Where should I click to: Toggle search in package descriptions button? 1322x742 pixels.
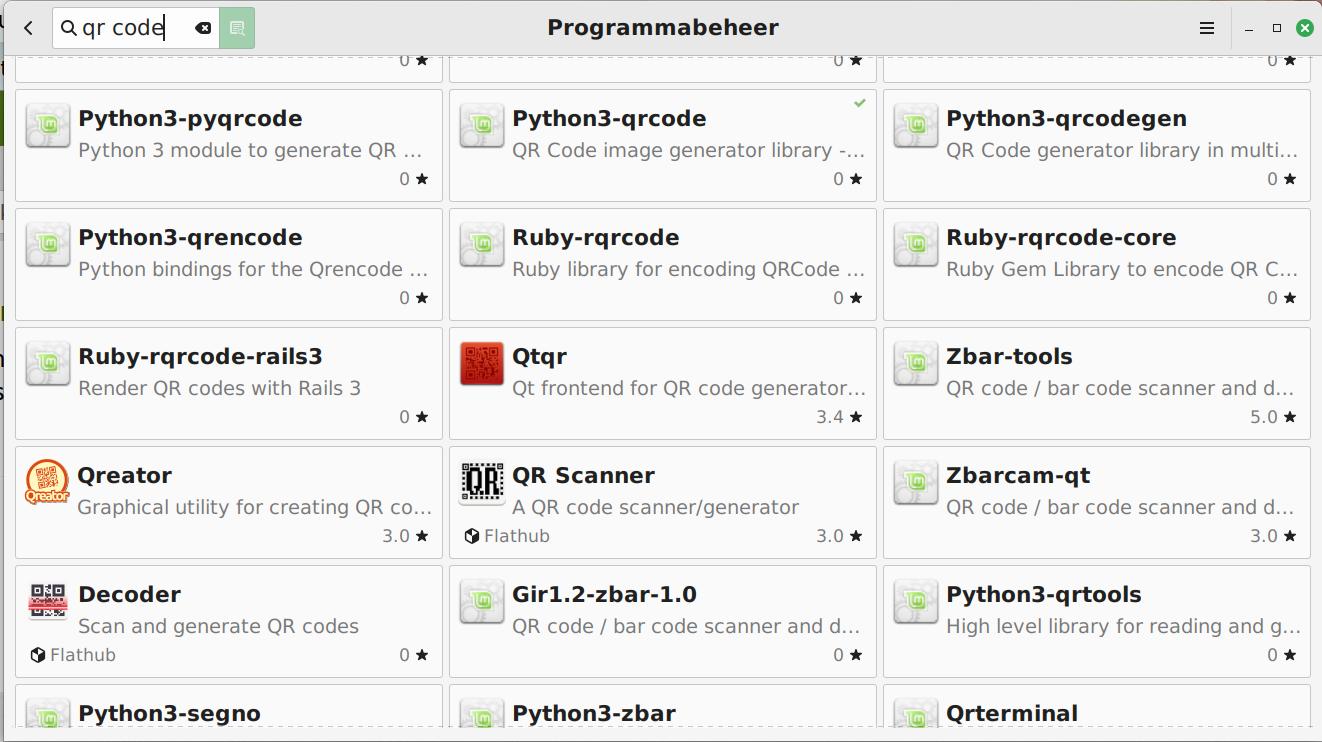[x=237, y=28]
